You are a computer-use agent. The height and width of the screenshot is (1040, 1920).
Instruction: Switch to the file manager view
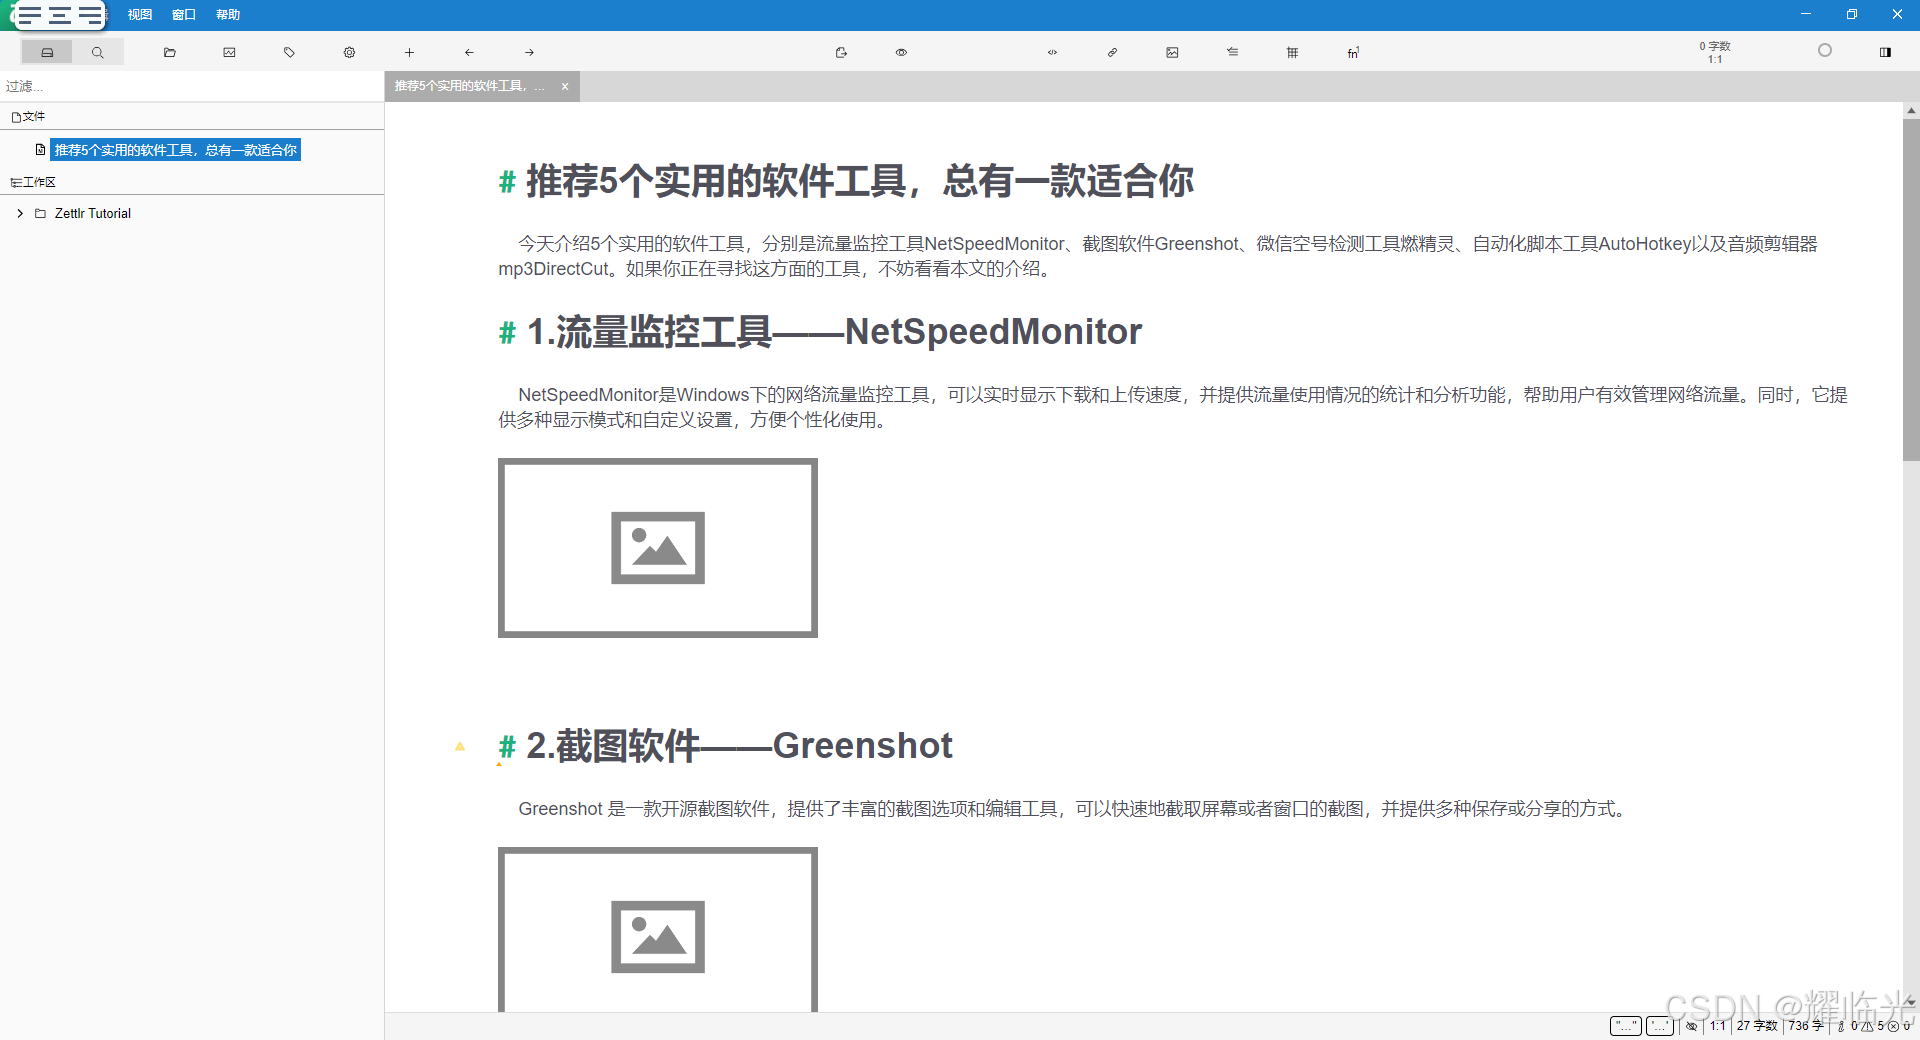47,52
